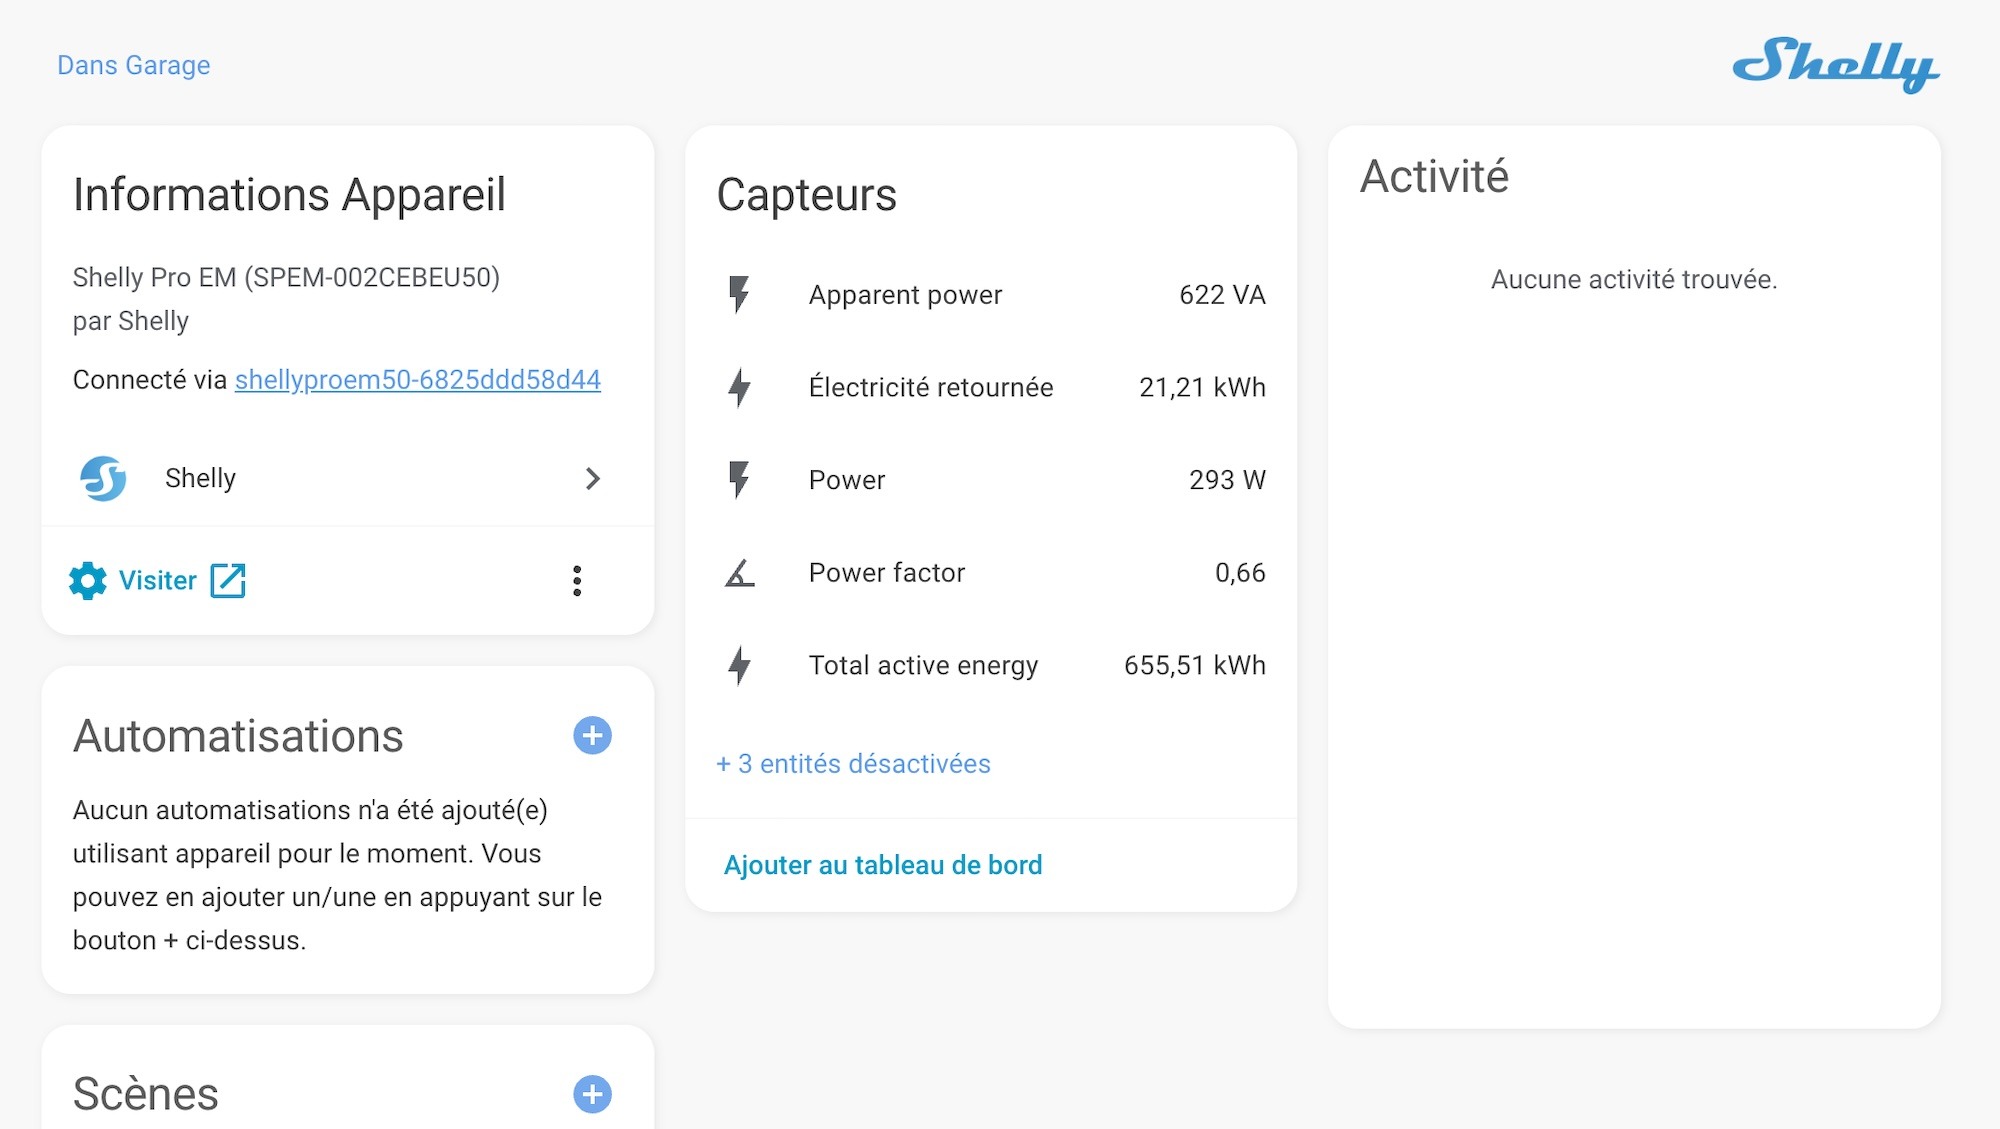Open the shellyproem50-6825ddd58d44 link

417,380
